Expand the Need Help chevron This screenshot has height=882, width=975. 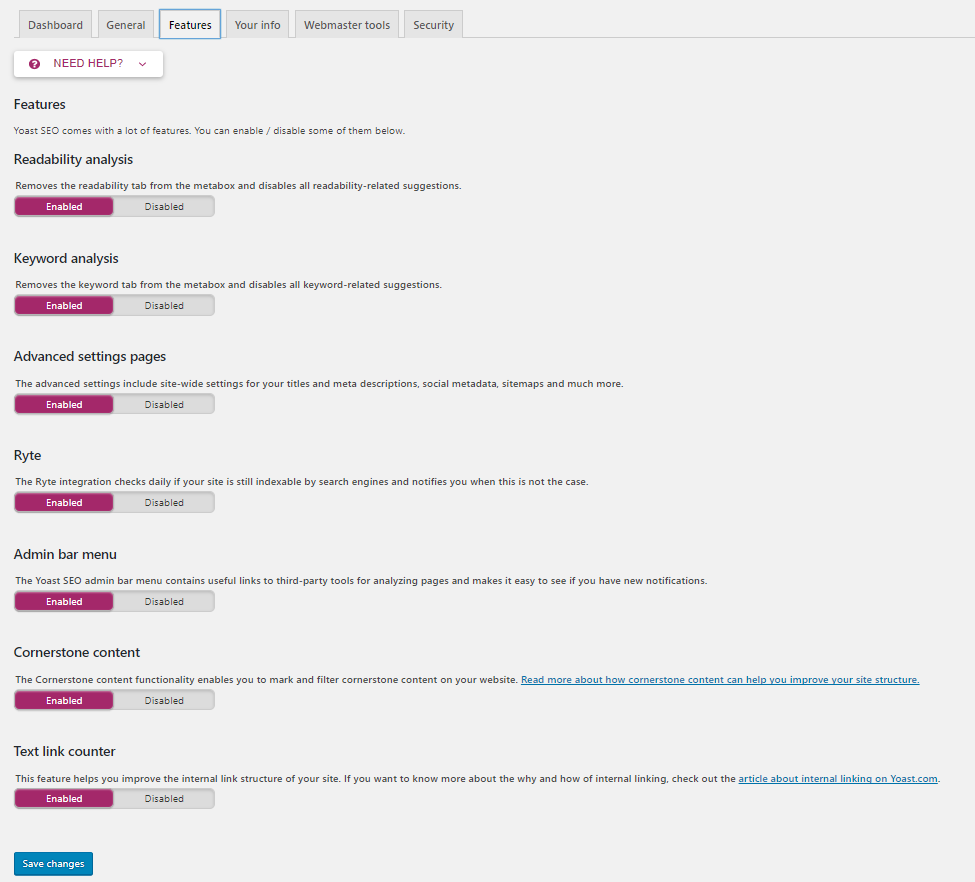[142, 64]
